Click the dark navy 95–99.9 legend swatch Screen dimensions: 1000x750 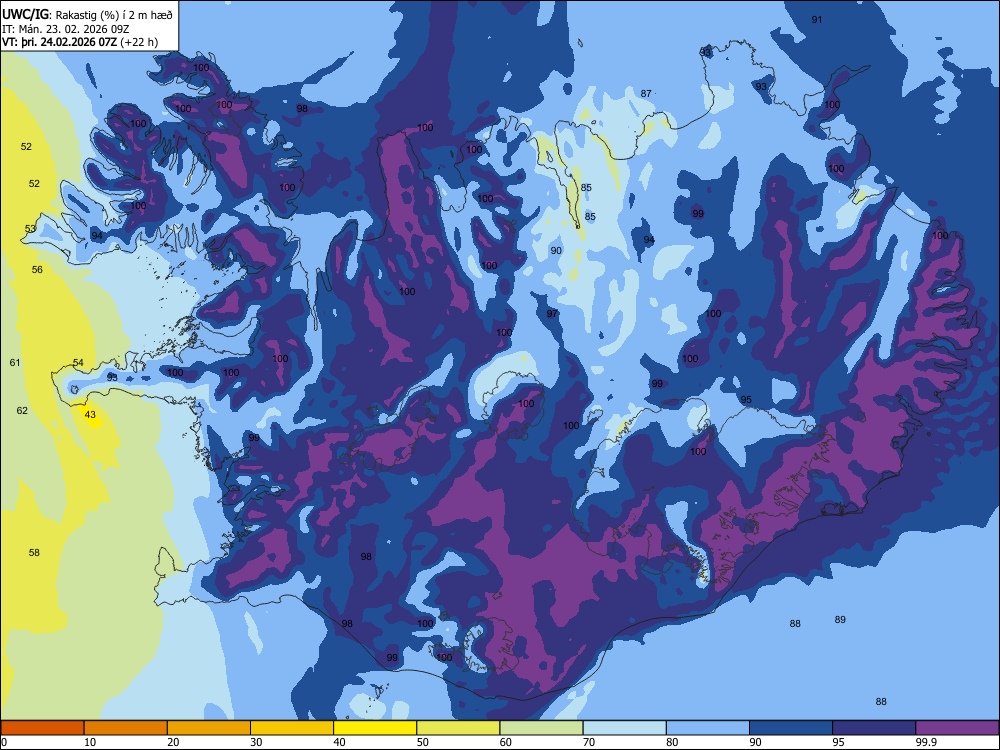coord(874,728)
